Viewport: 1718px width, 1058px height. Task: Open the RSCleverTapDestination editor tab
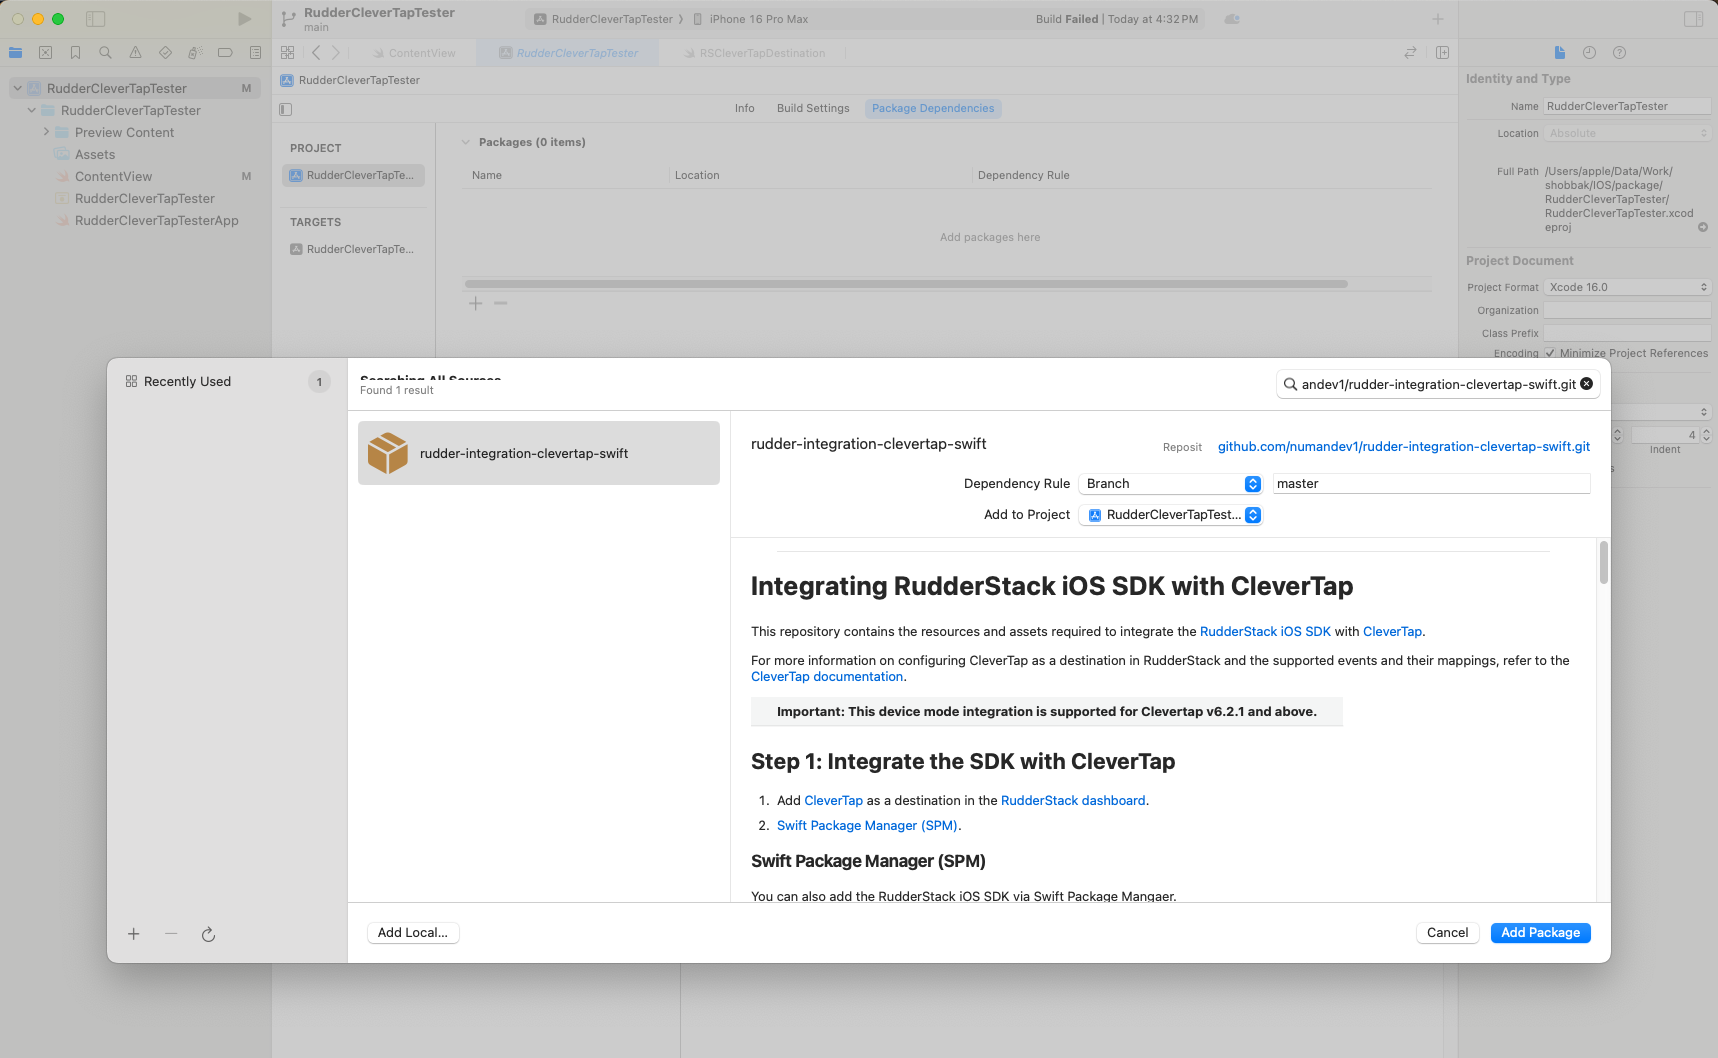pyautogui.click(x=755, y=53)
